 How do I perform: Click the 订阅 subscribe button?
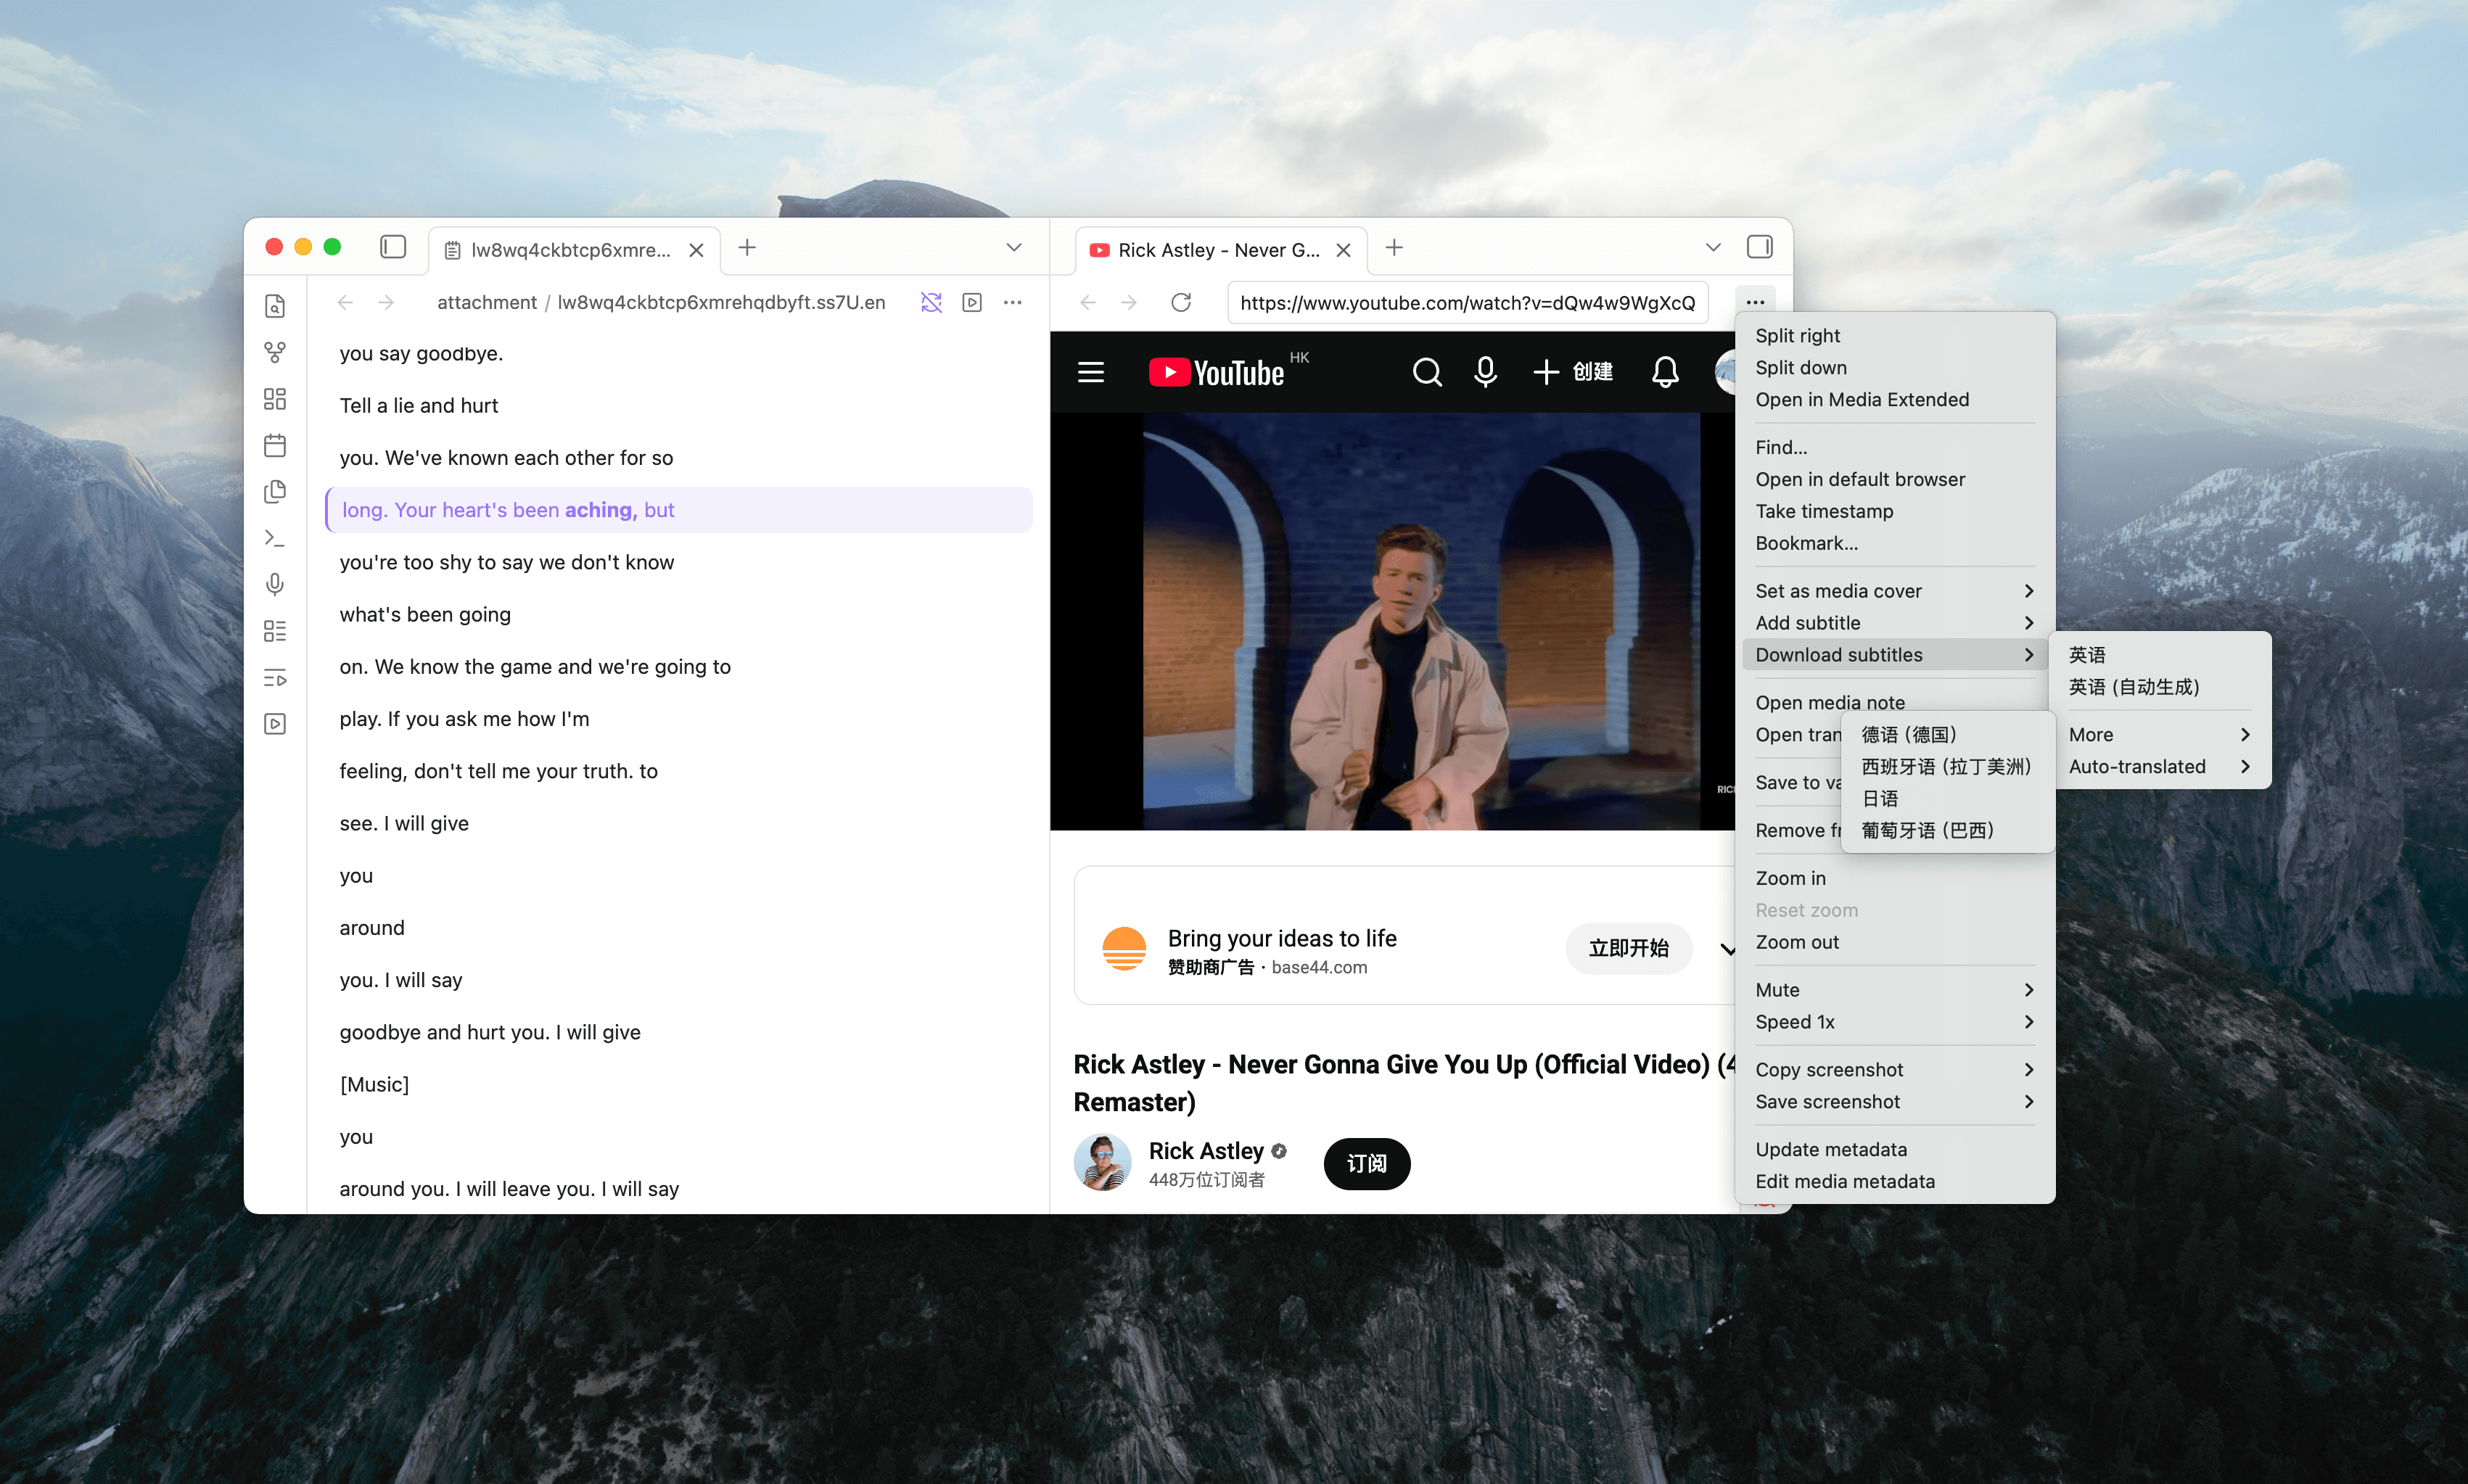click(1367, 1164)
